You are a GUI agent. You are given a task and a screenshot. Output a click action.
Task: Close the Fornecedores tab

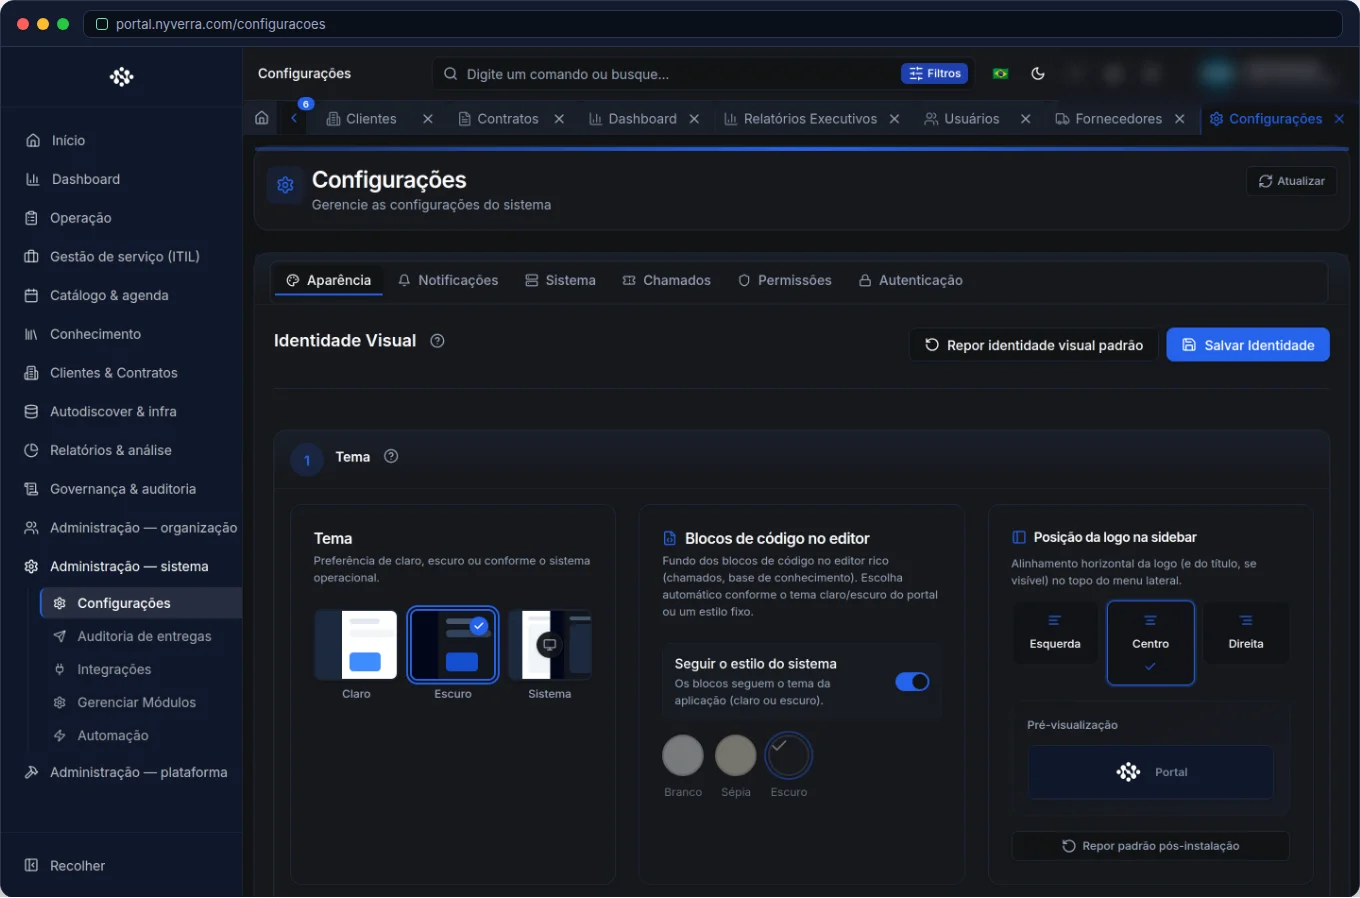tap(1180, 119)
